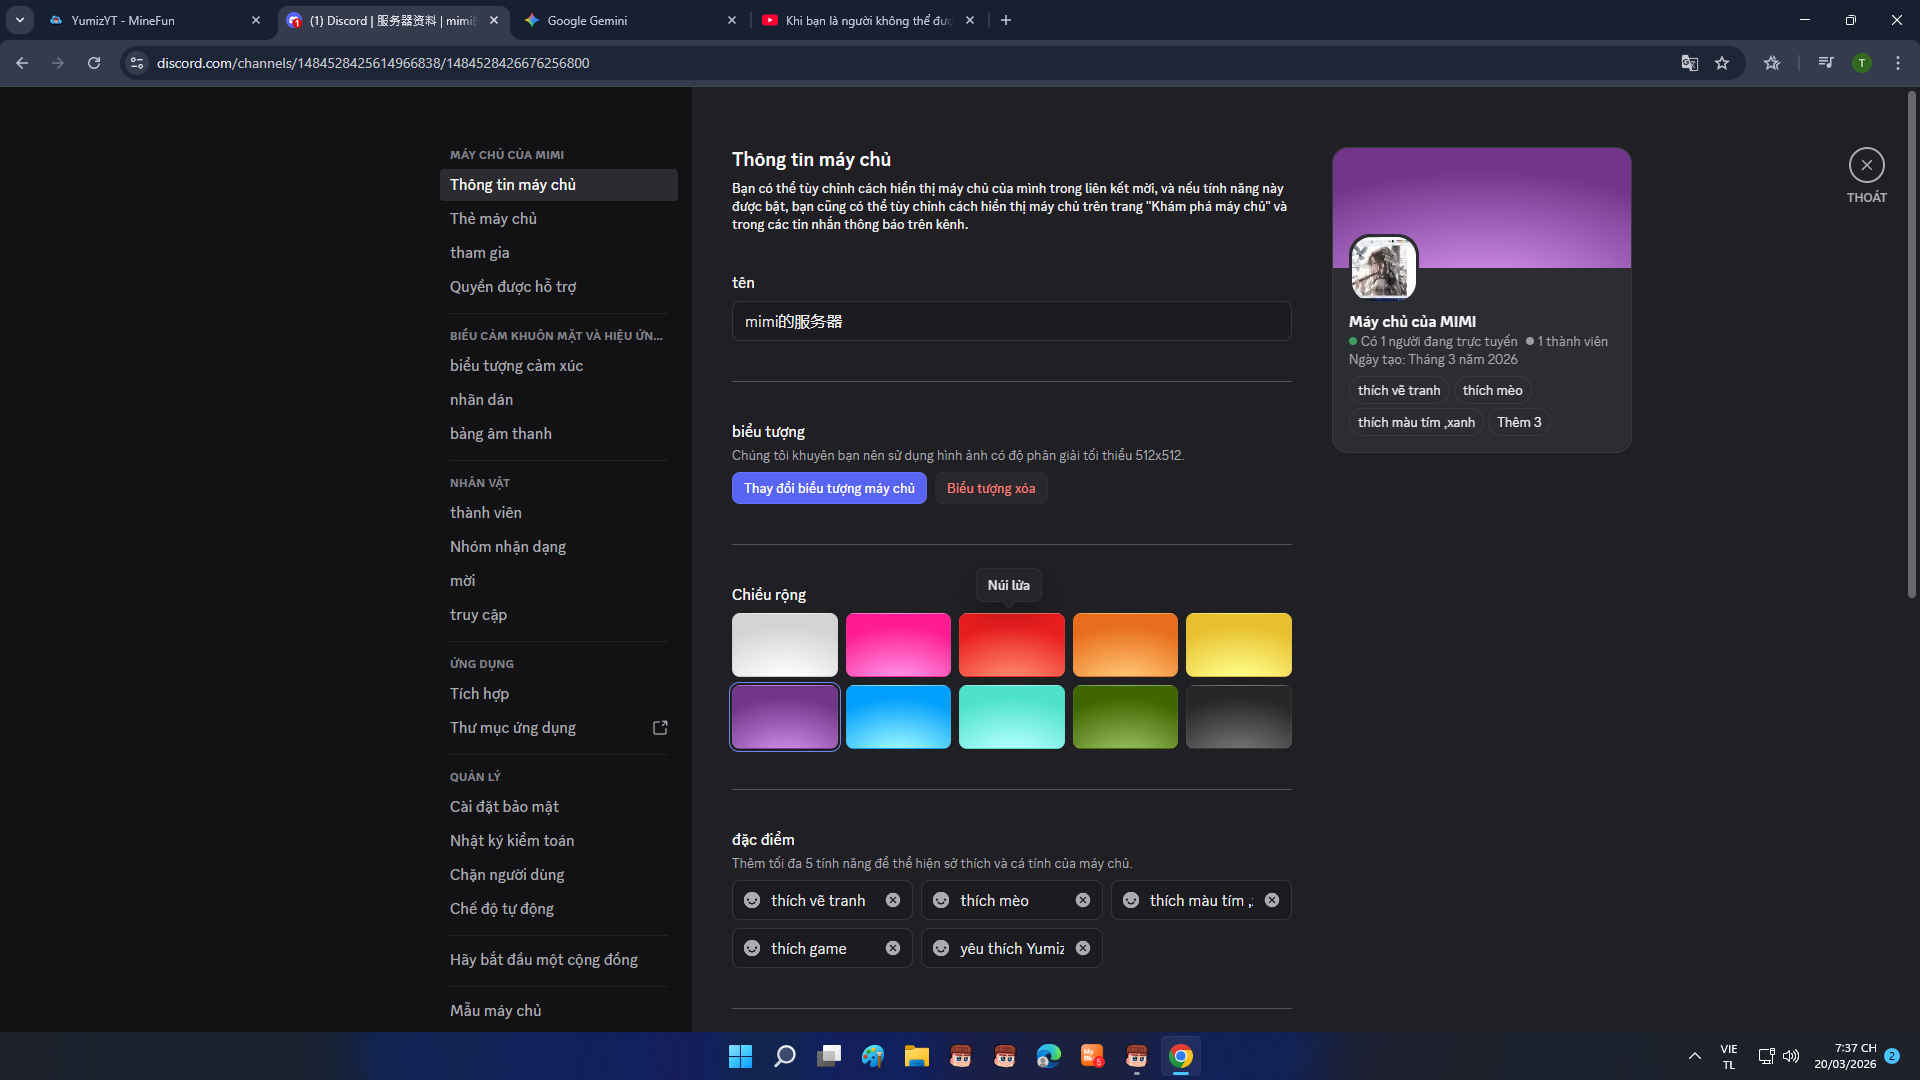Show hidden system tray icons chevron

point(1694,1056)
